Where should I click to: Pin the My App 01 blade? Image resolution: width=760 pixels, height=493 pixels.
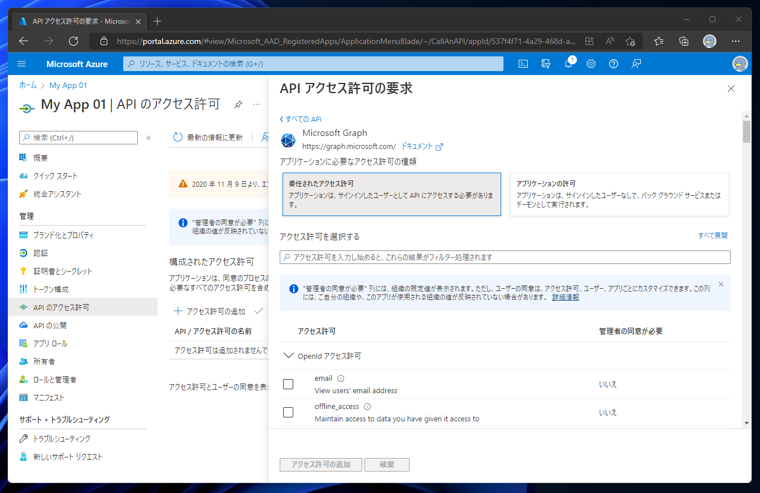point(238,105)
